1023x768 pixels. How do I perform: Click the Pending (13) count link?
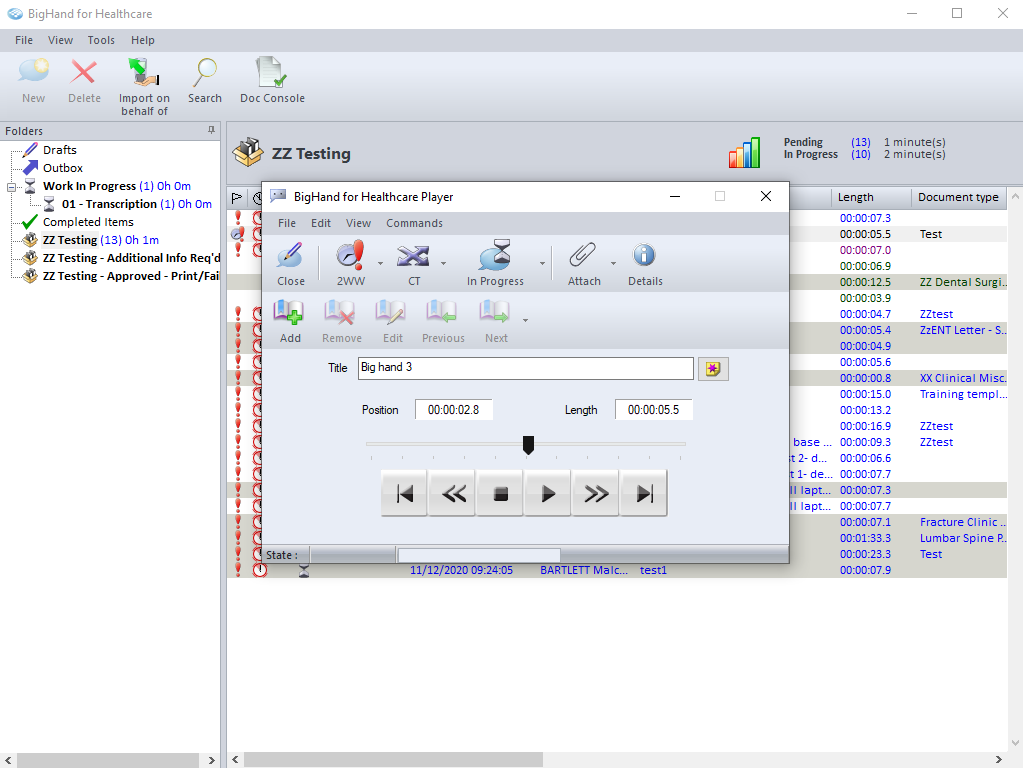[861, 142]
